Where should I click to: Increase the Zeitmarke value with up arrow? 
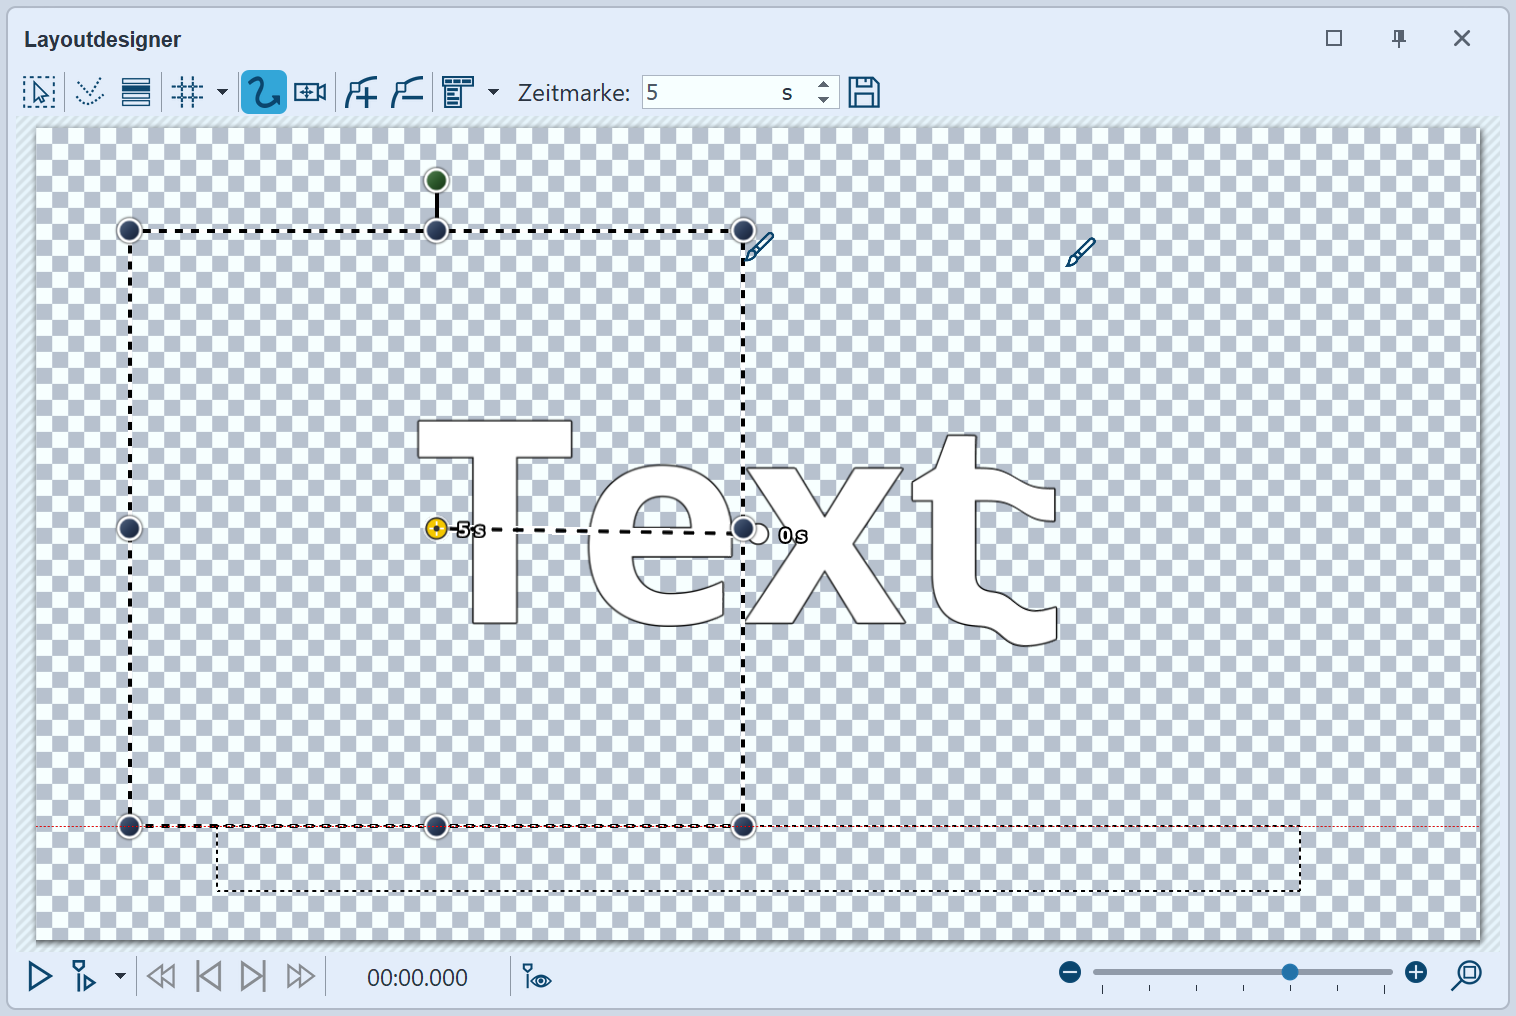(x=823, y=85)
